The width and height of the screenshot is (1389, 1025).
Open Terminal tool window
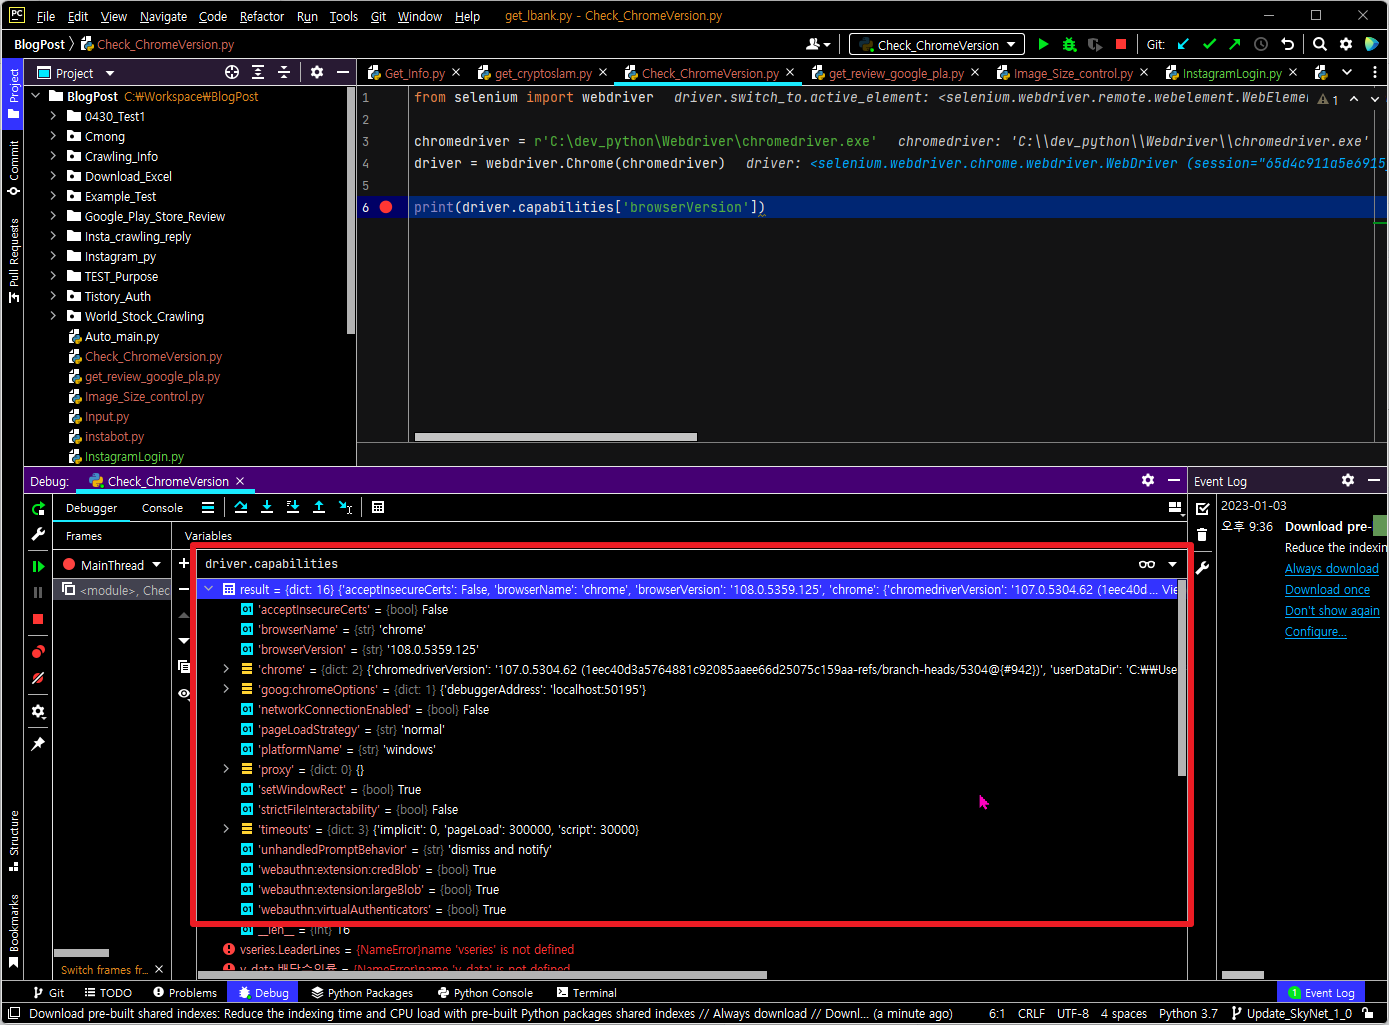[586, 993]
